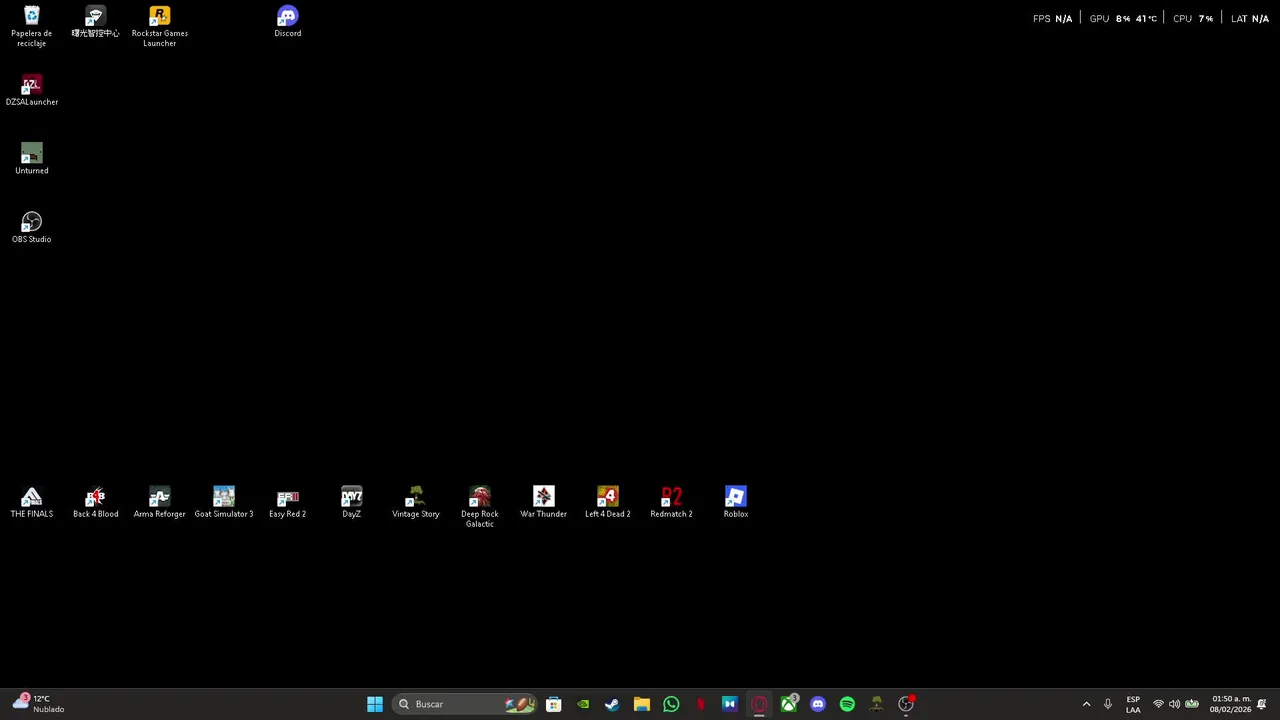The width and height of the screenshot is (1280, 720).
Task: Open the weather widget showing 12°C Nublado
Action: point(40,704)
